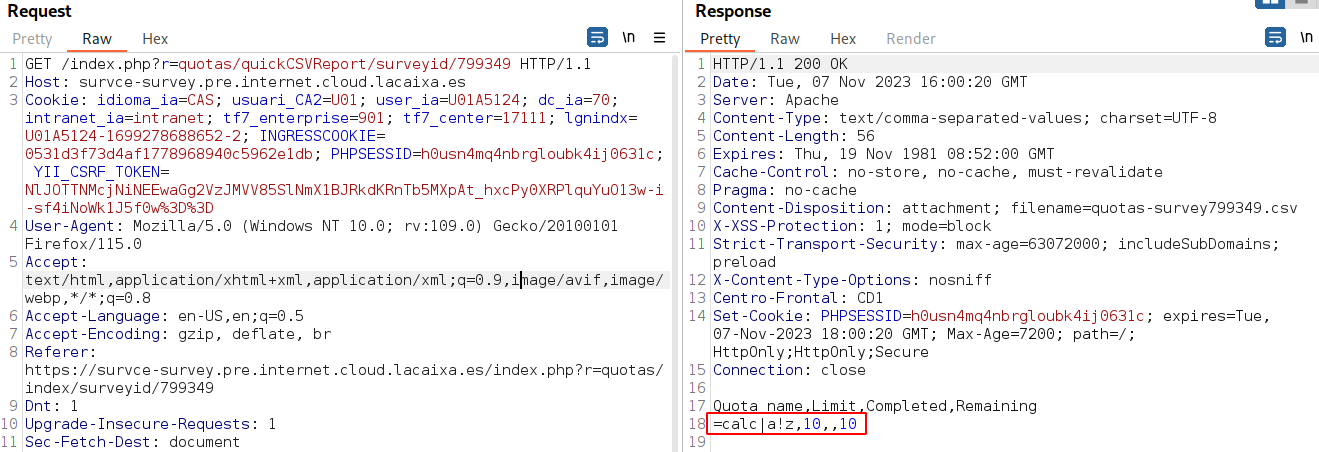The image size is (1319, 452).
Task: Open the Render tab in Response panel
Action: click(911, 39)
